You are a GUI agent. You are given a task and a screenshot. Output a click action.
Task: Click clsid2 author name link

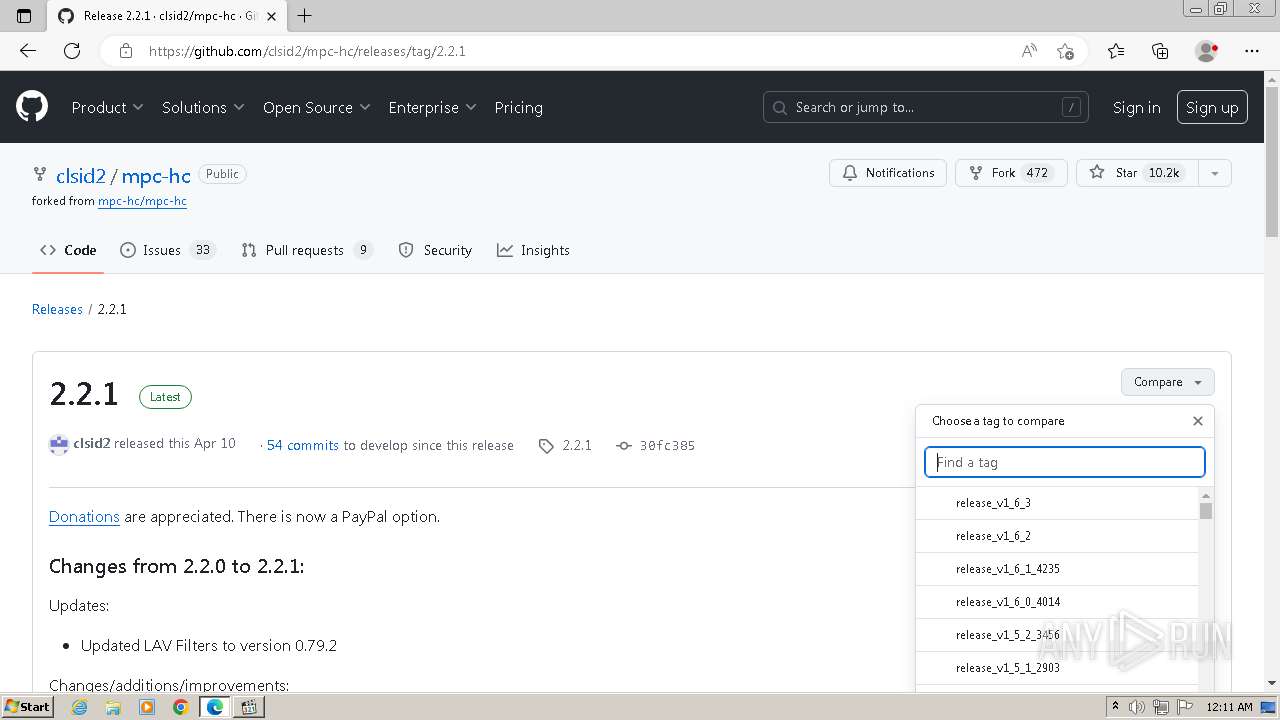(92, 443)
